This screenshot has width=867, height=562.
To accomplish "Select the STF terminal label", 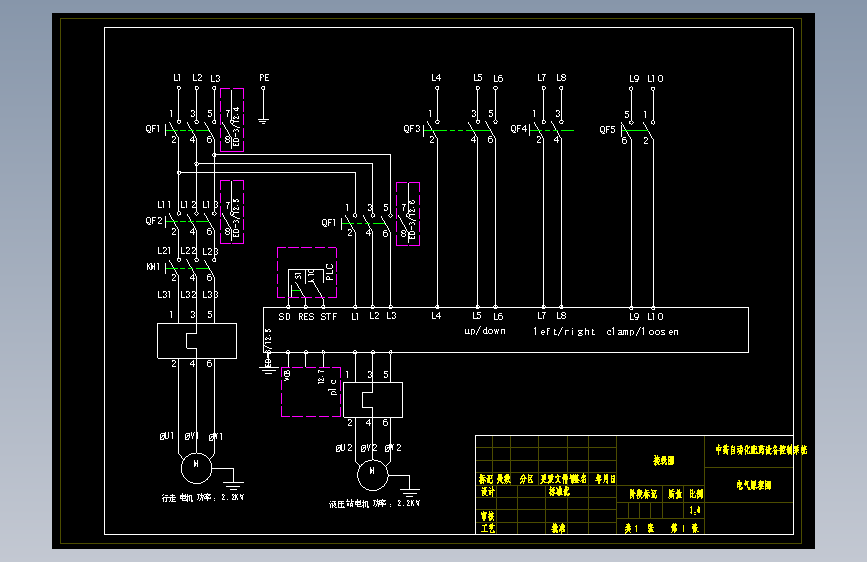I will click(328, 316).
